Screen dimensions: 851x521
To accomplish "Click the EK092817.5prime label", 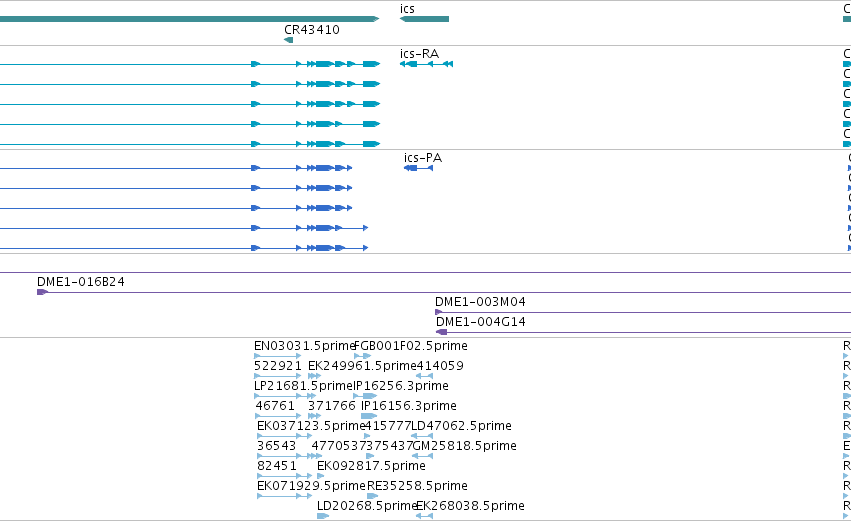I will [x=371, y=466].
